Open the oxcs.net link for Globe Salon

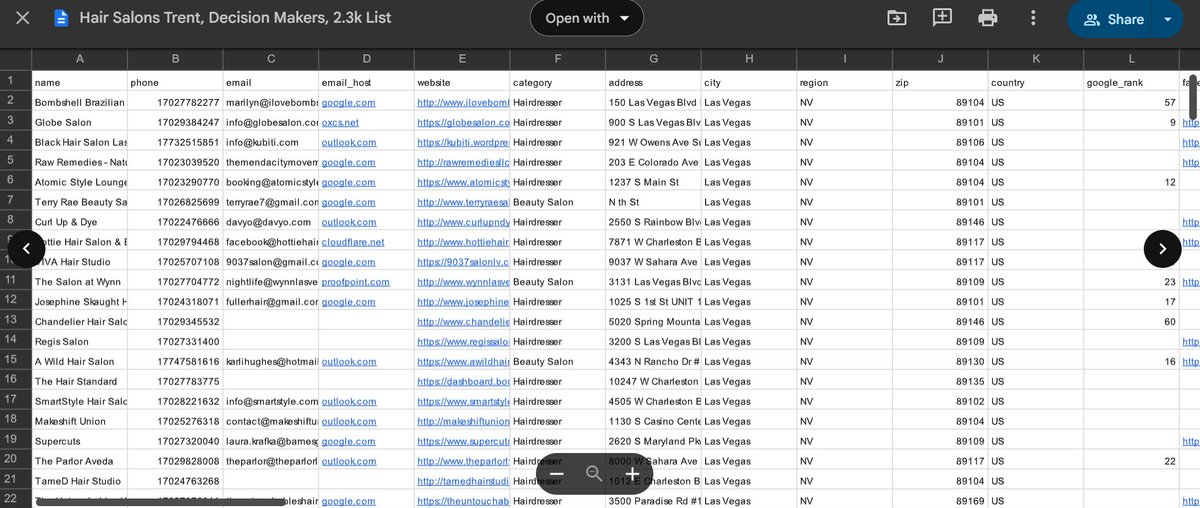click(340, 122)
